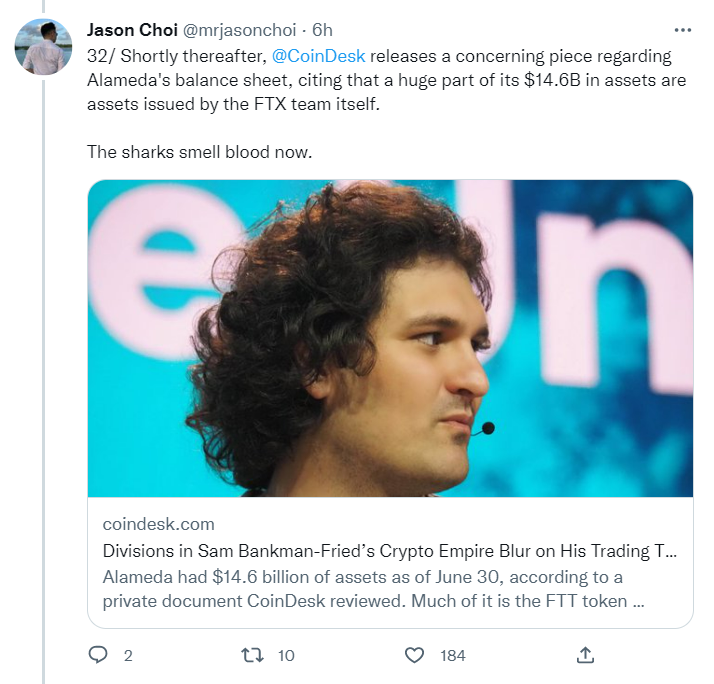Retweet this post using the arrows icon
Image resolution: width=714 pixels, height=684 pixels.
point(252,655)
